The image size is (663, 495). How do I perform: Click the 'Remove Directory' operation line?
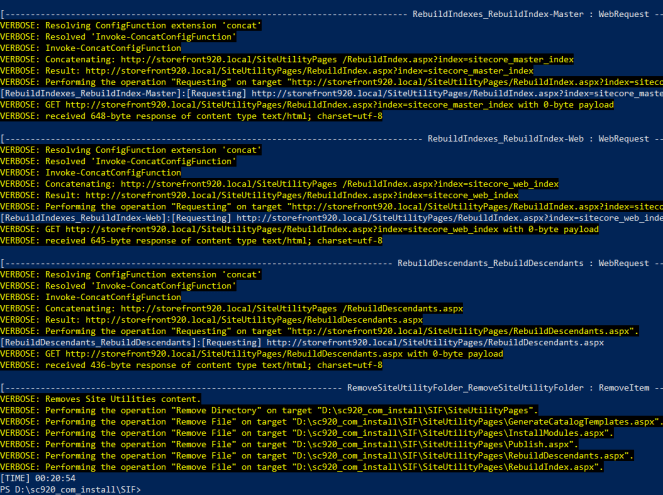[x=272, y=410]
